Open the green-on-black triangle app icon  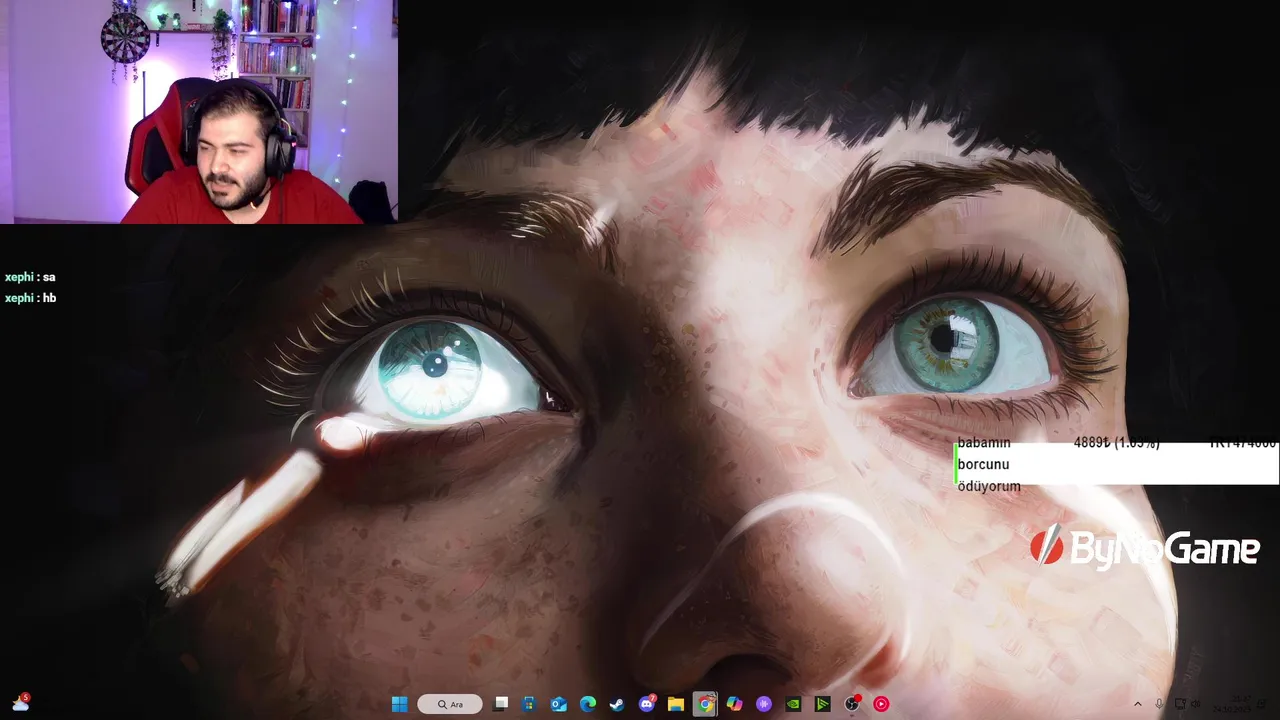coord(823,704)
